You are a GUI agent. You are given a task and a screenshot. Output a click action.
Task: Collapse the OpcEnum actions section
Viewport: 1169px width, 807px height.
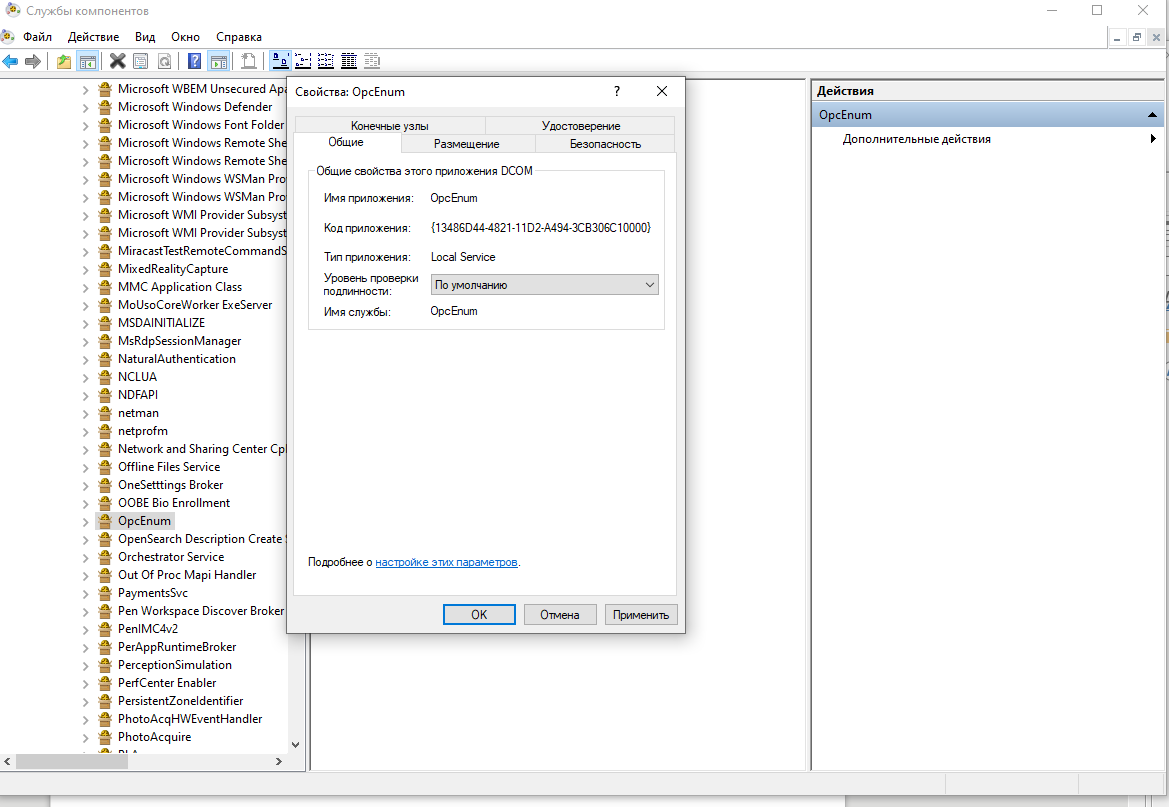1152,115
